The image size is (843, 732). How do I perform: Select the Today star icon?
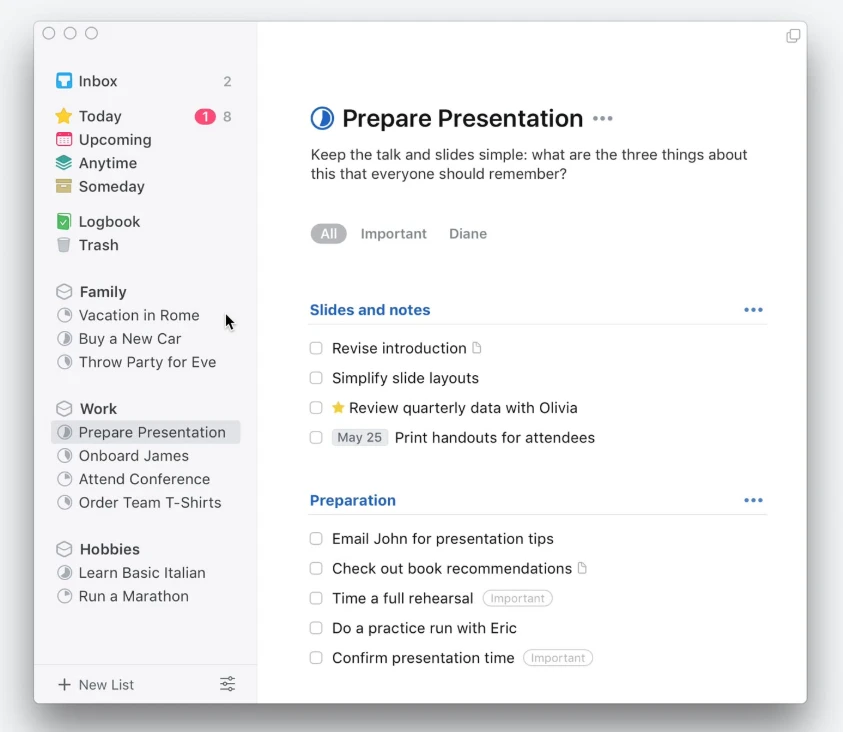(x=63, y=116)
